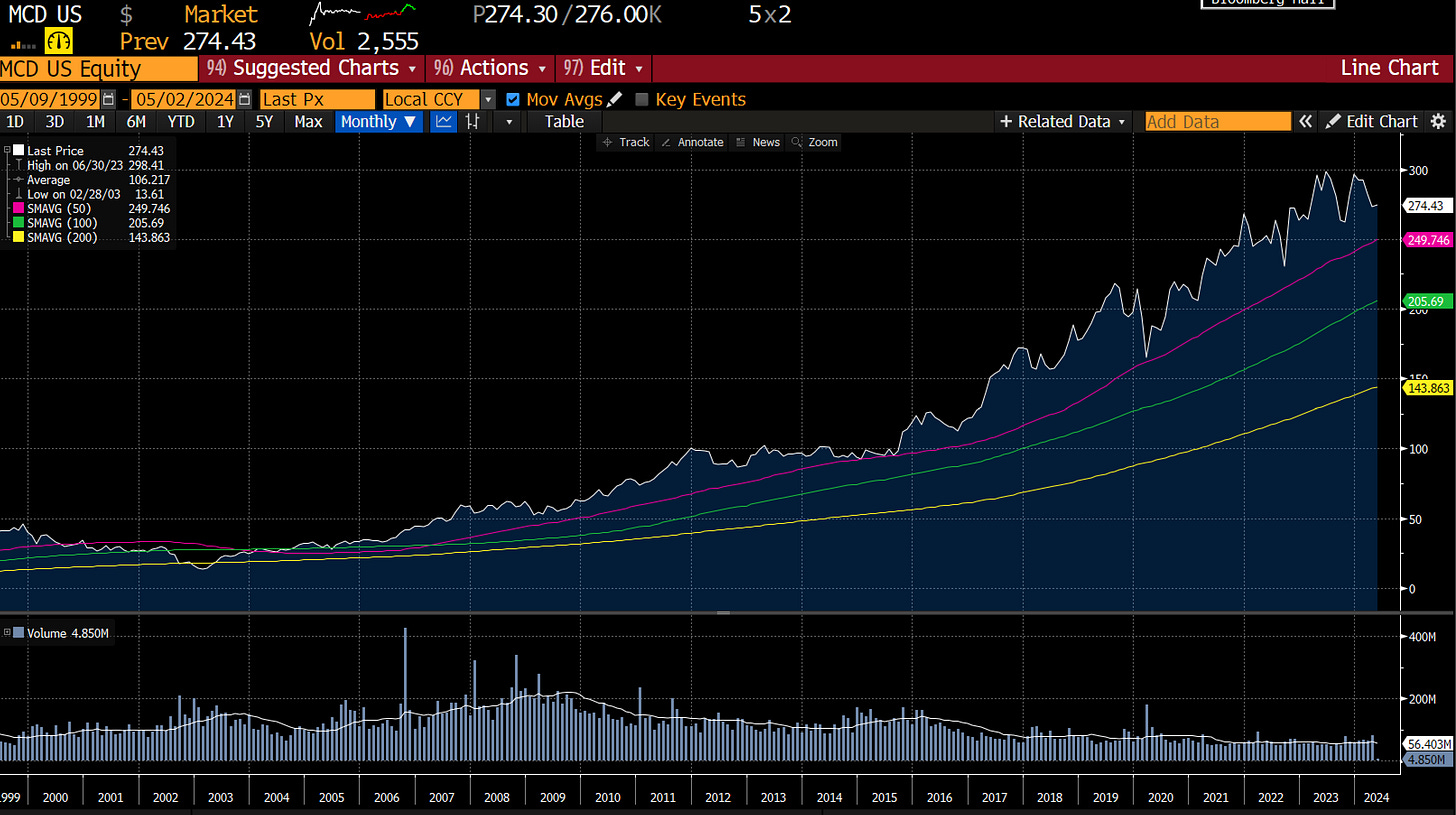The image size is (1456, 815).
Task: Open the start date calendar picker icon
Action: 108,100
